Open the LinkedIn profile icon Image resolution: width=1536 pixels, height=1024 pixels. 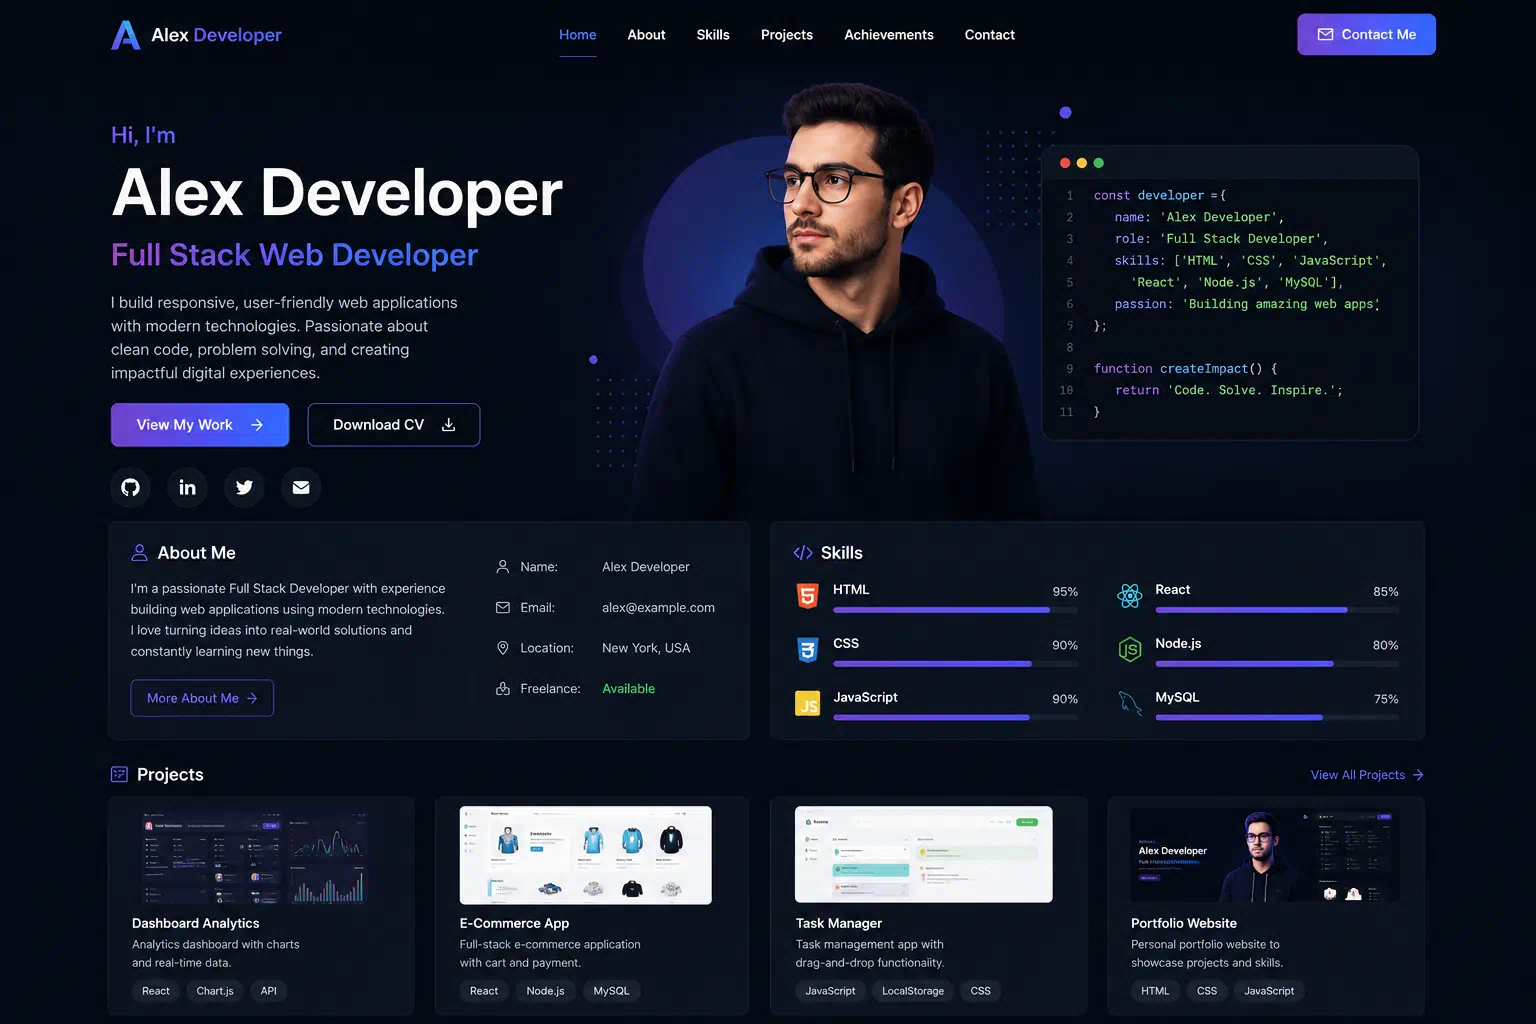(x=187, y=487)
